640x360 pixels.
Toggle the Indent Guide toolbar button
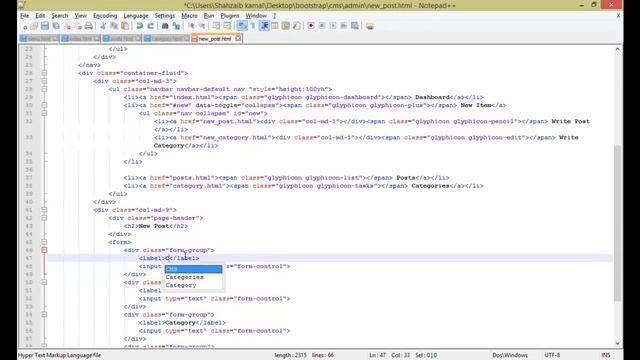pos(264,26)
